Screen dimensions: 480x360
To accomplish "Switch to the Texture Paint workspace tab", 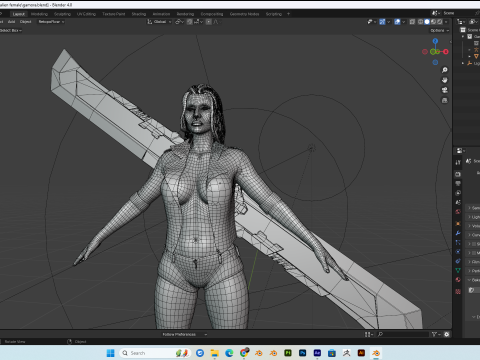I will click(114, 14).
